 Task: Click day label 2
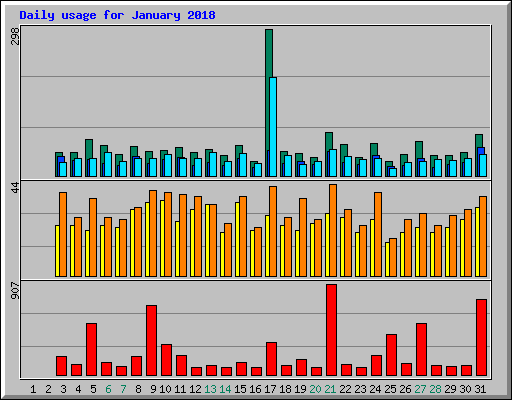click(48, 389)
